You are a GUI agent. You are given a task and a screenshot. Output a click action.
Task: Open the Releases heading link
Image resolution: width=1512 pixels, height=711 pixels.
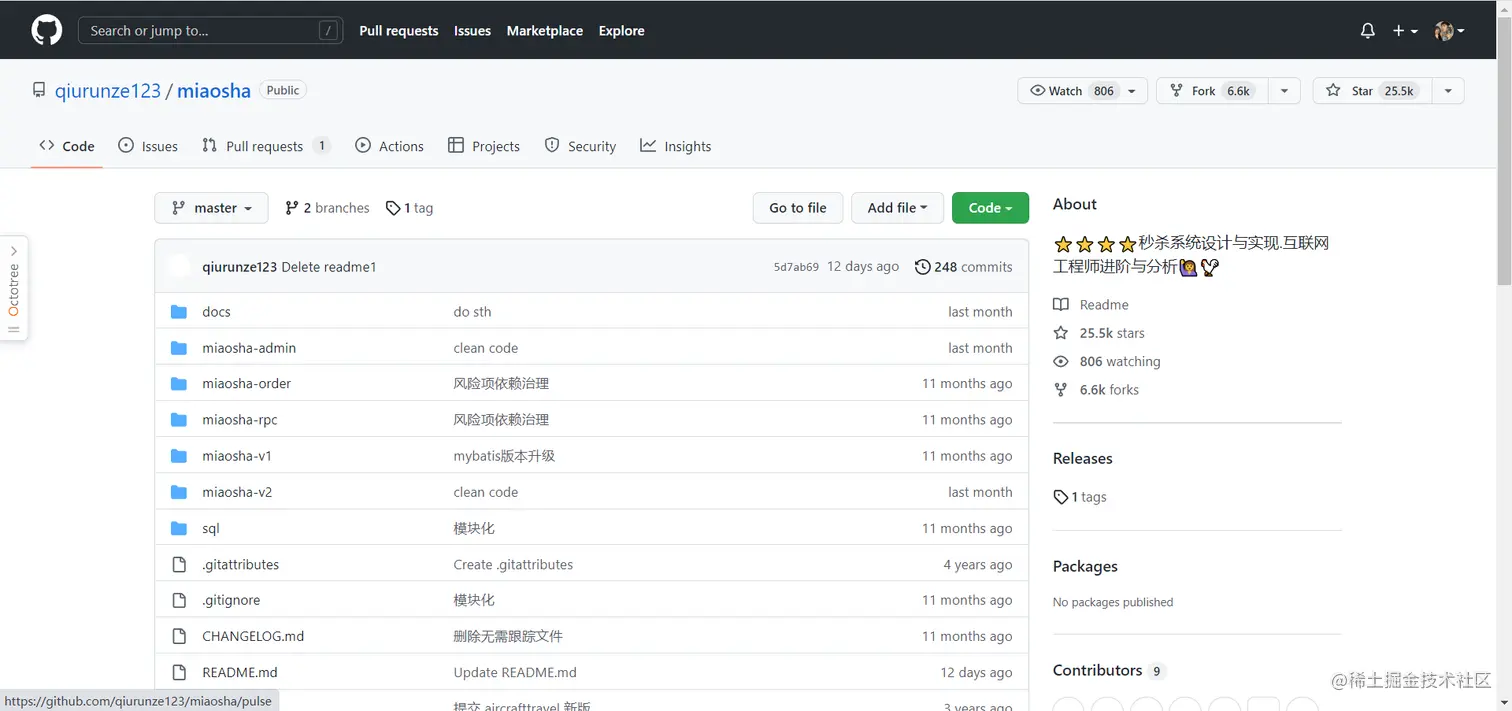tap(1083, 458)
